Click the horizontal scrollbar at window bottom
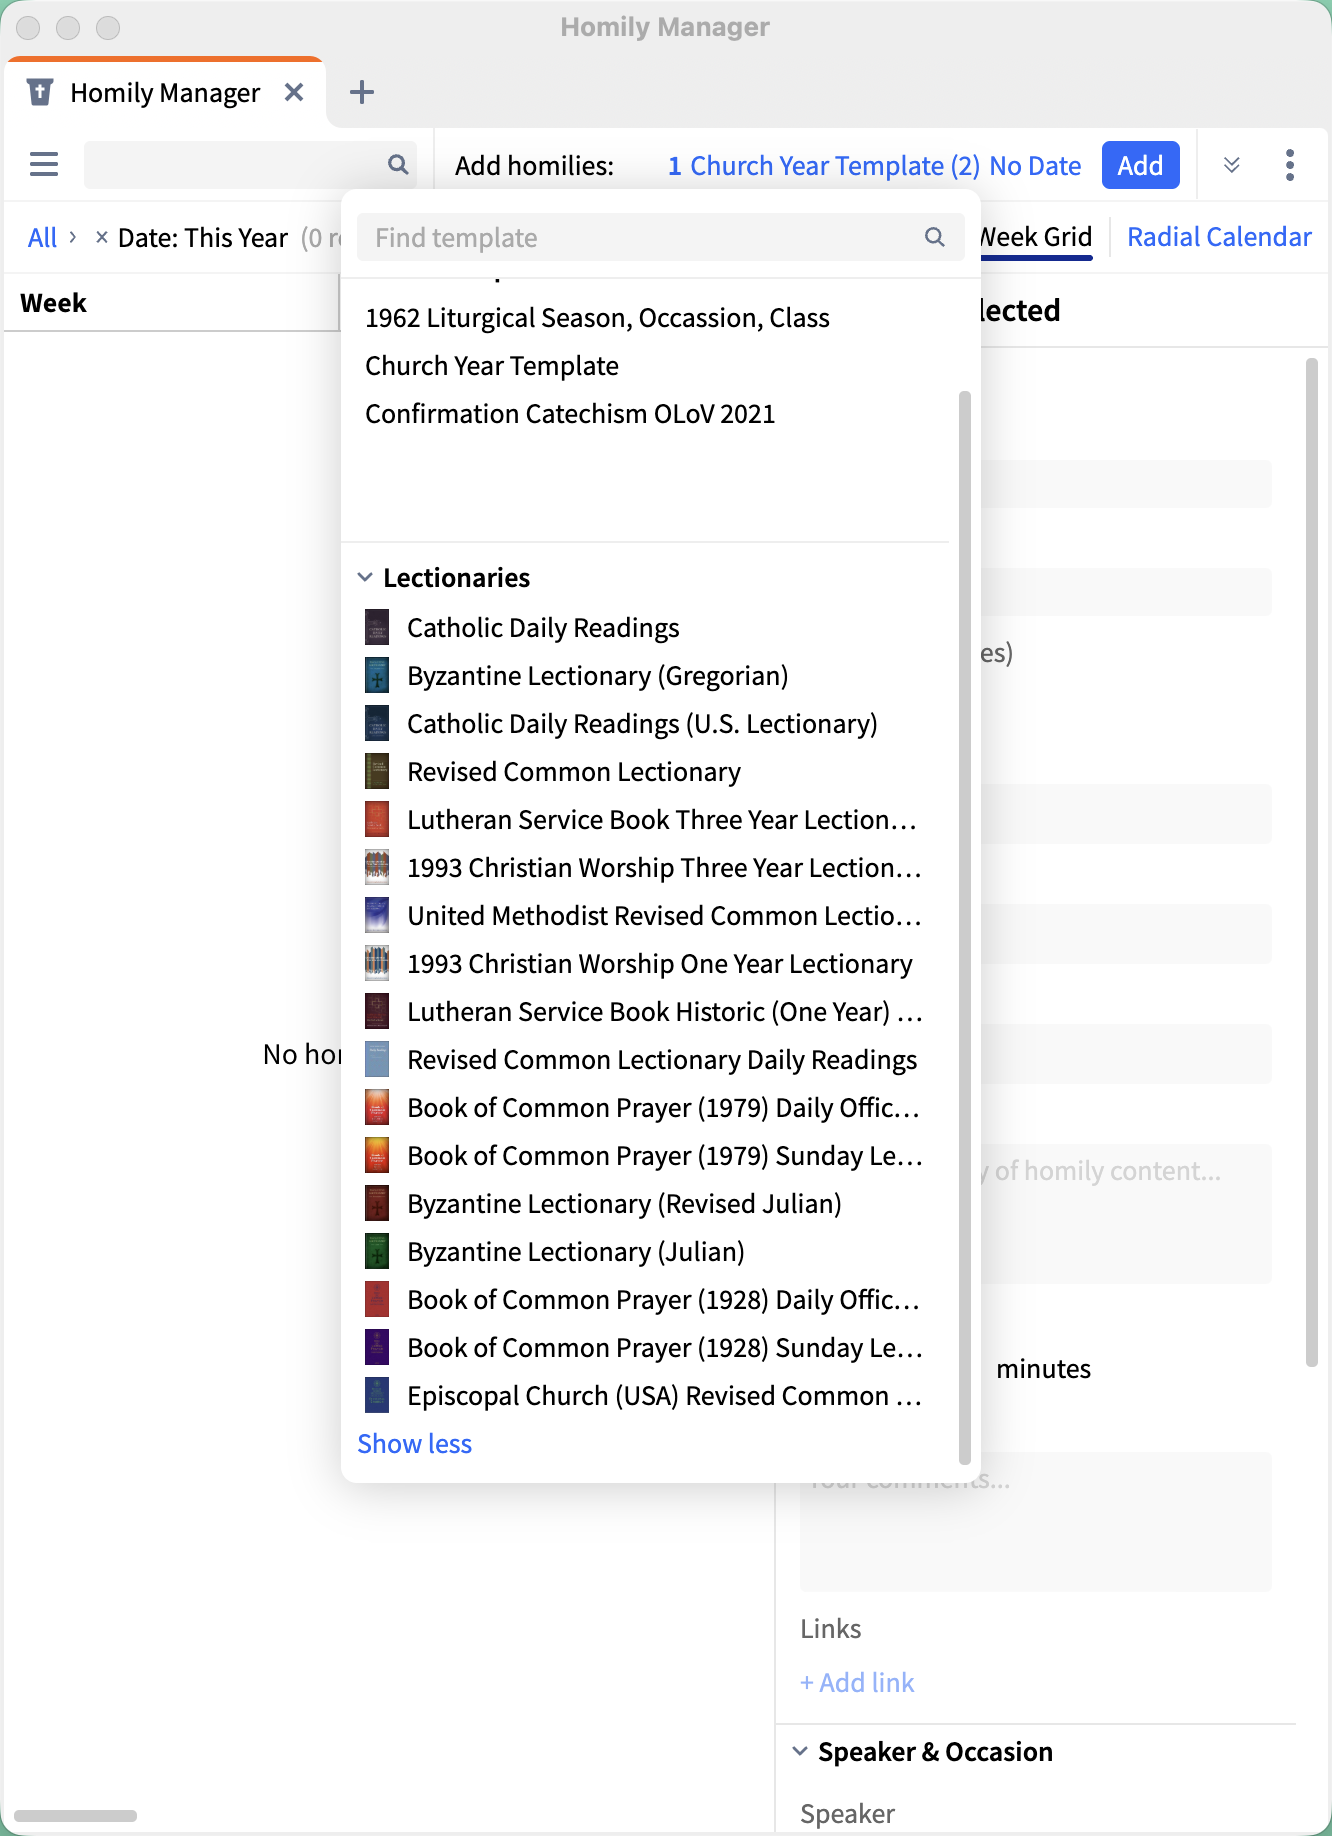1332x1836 pixels. [x=75, y=1815]
